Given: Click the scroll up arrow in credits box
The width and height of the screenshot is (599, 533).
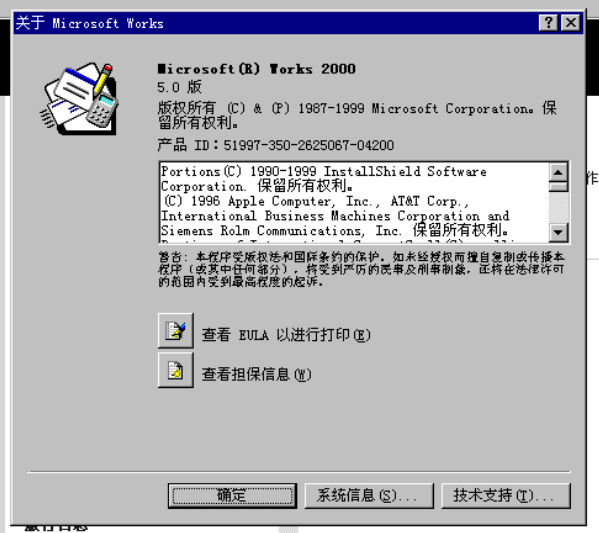Looking at the screenshot, I should click(558, 173).
